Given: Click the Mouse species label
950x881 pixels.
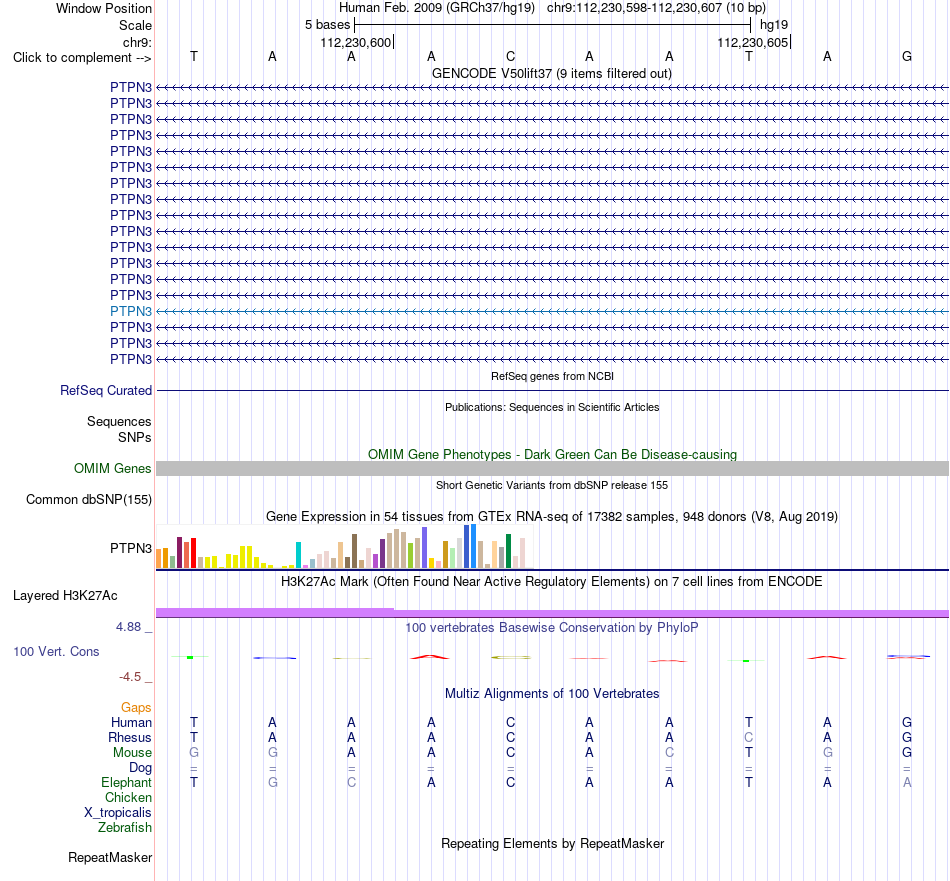Looking at the screenshot, I should point(132,753).
